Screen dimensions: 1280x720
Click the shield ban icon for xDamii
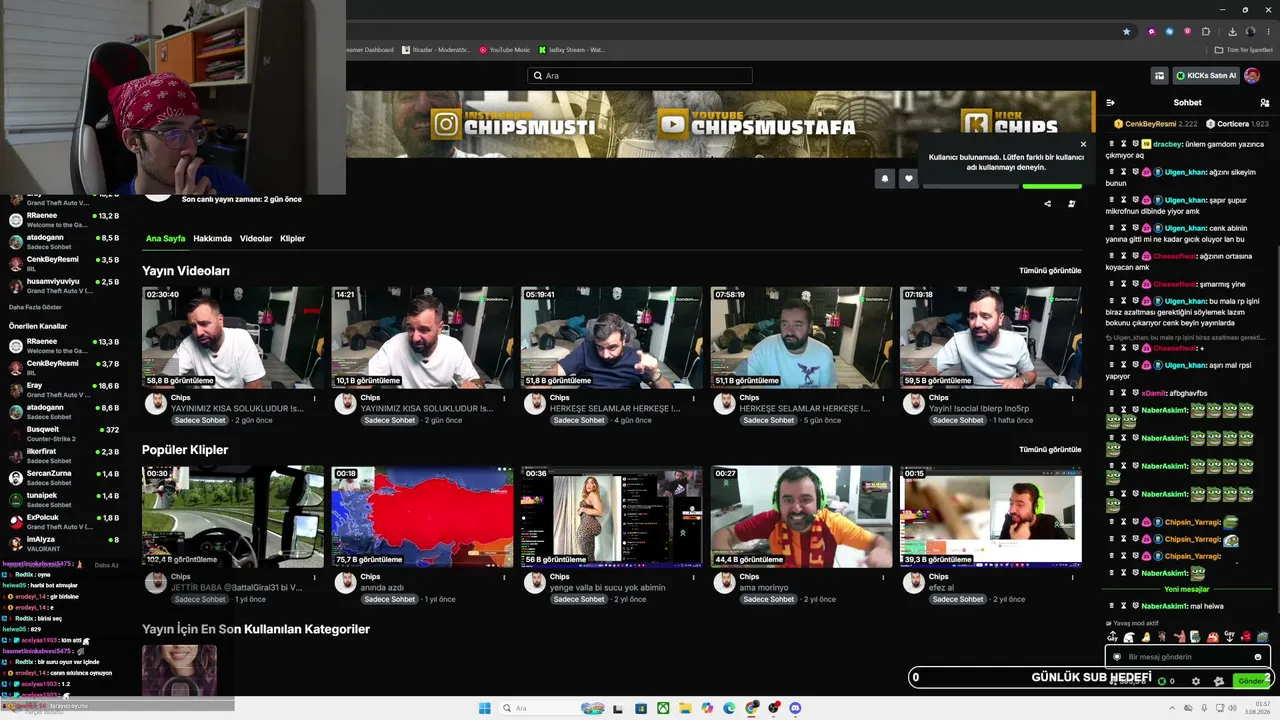coord(1135,393)
